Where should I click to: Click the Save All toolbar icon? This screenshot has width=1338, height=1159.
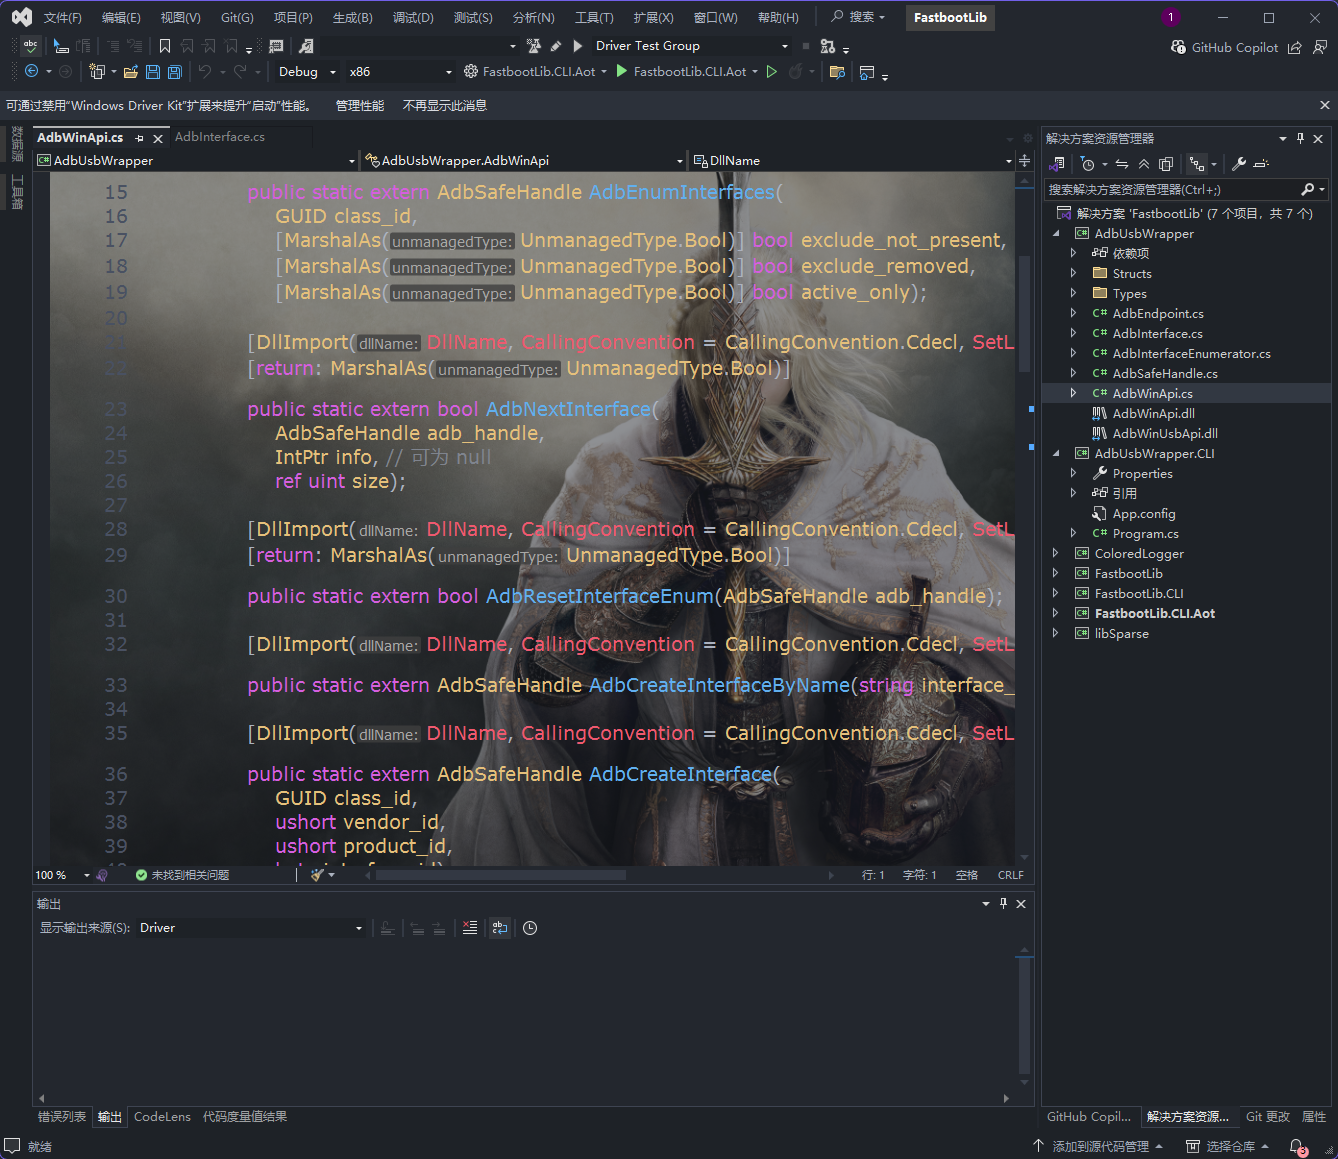coord(174,72)
